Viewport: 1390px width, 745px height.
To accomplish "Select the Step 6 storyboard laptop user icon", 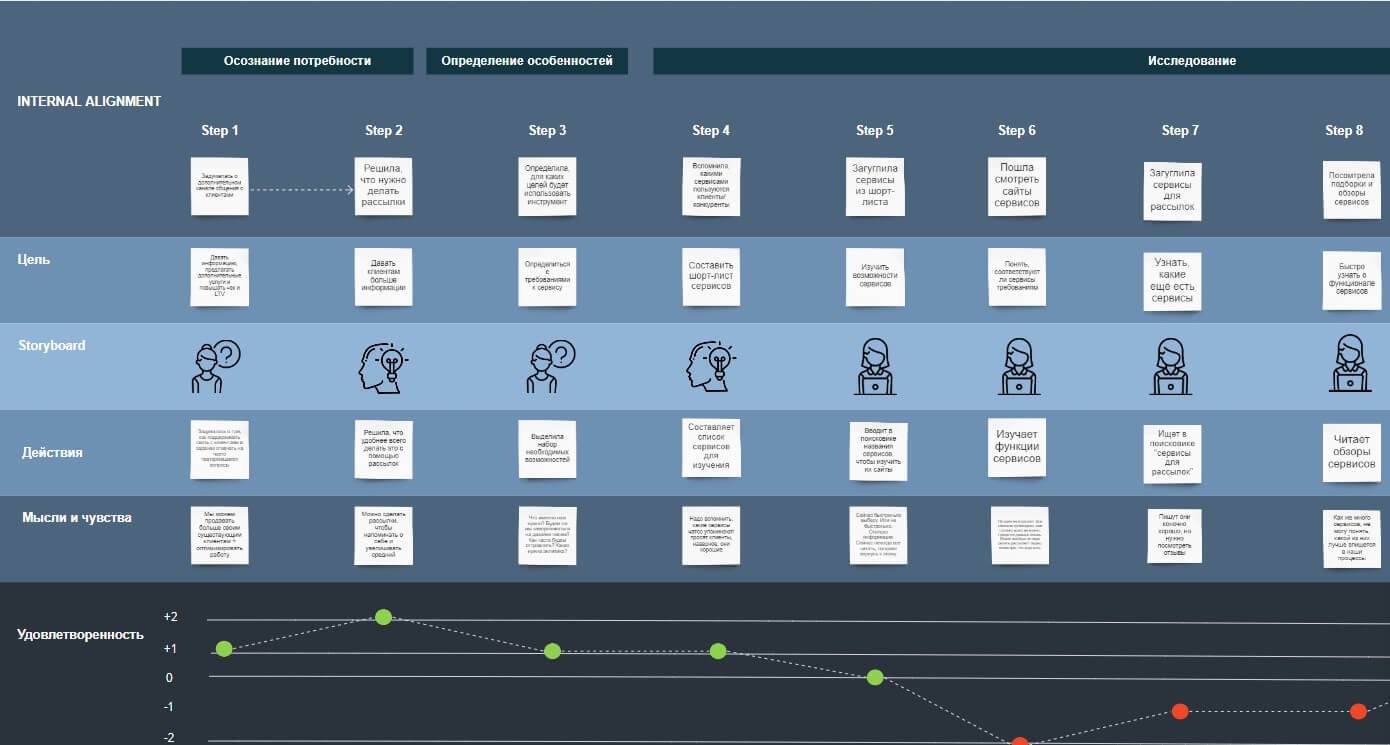I will tap(1018, 367).
